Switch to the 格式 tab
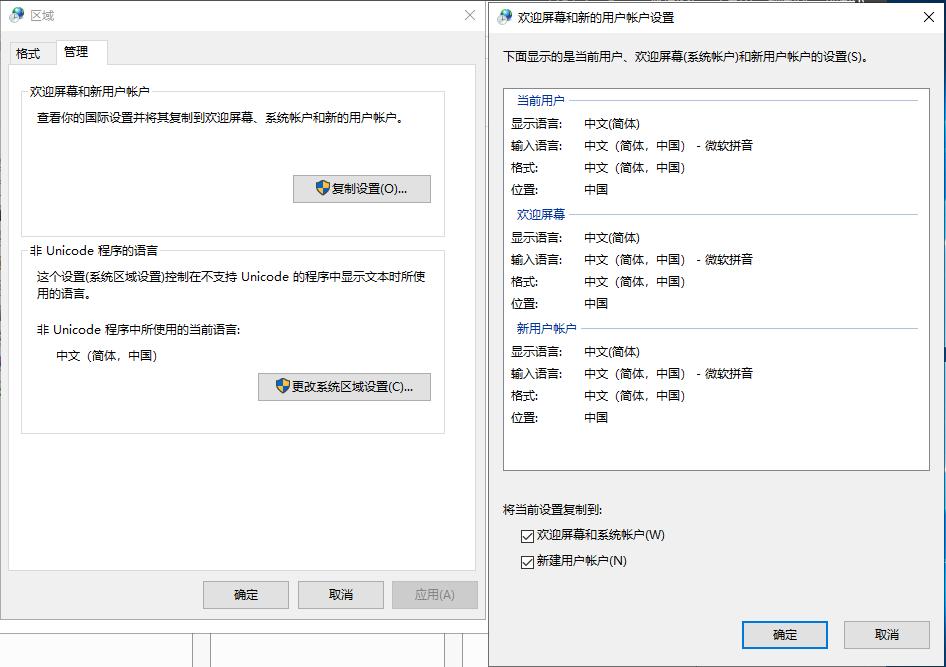This screenshot has height=667, width=946. 30,52
